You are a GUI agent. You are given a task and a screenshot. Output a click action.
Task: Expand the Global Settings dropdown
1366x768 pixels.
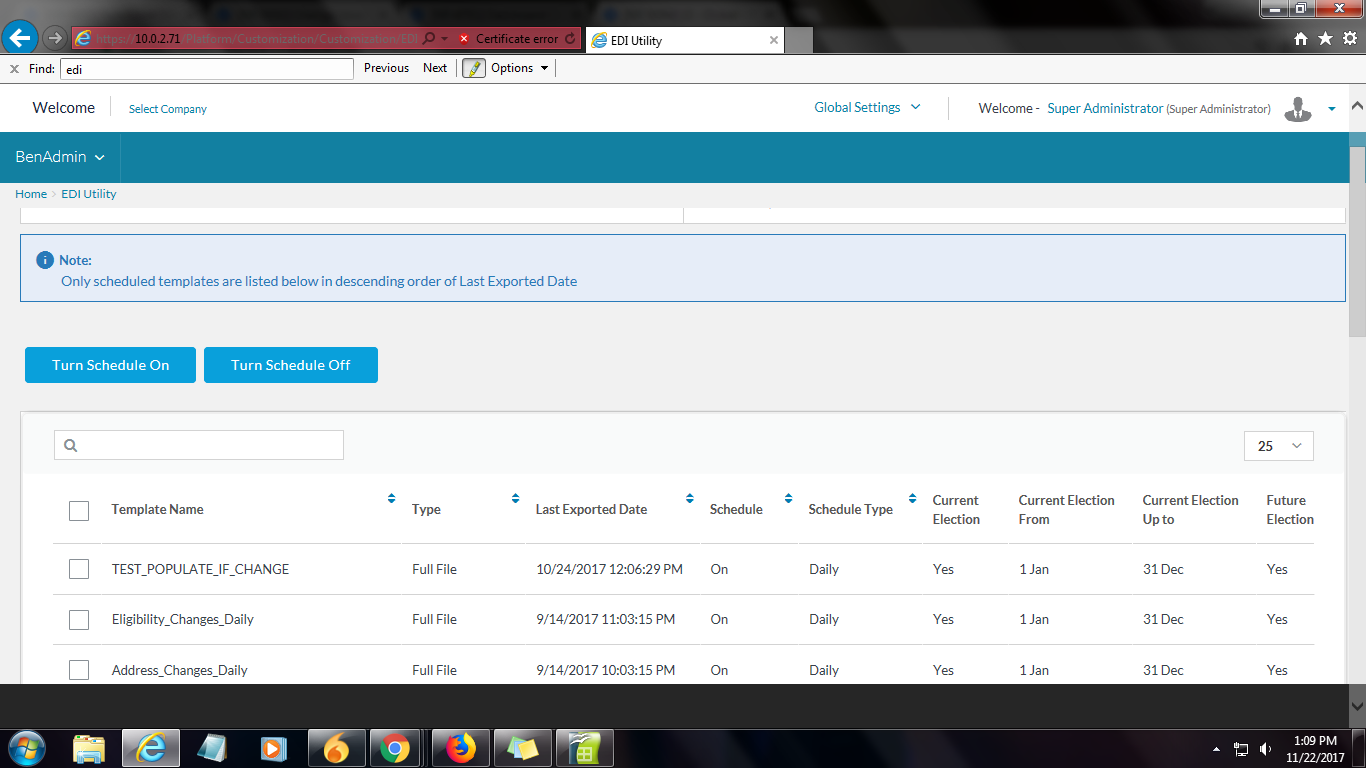(x=867, y=108)
